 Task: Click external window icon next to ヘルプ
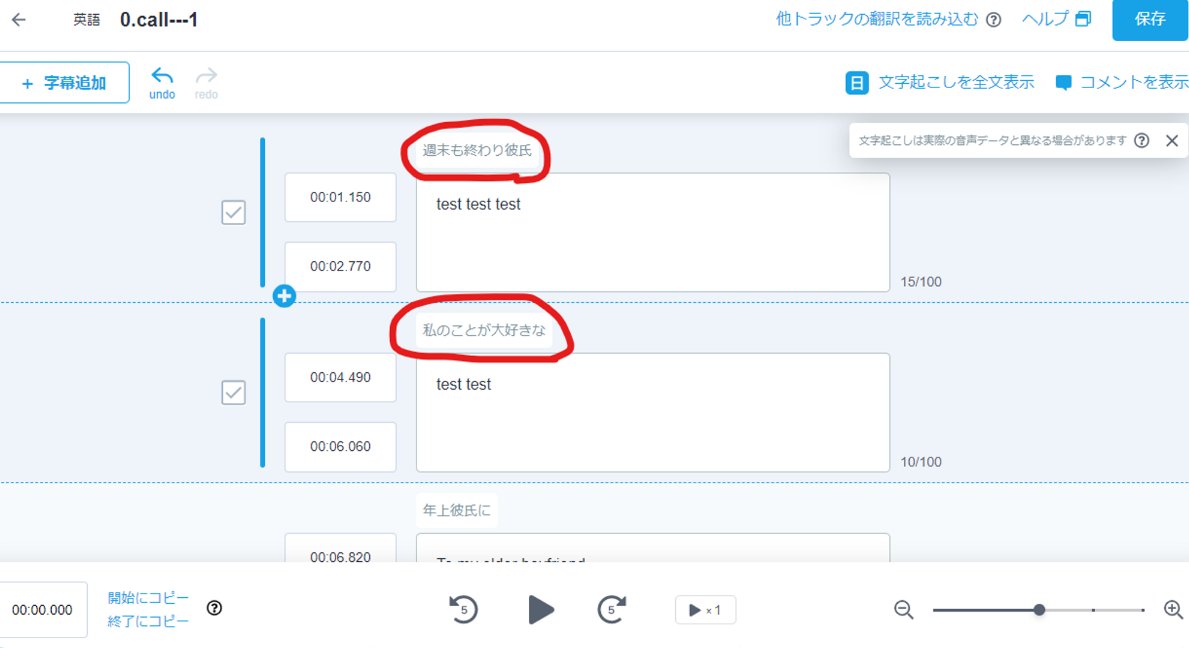[1084, 19]
